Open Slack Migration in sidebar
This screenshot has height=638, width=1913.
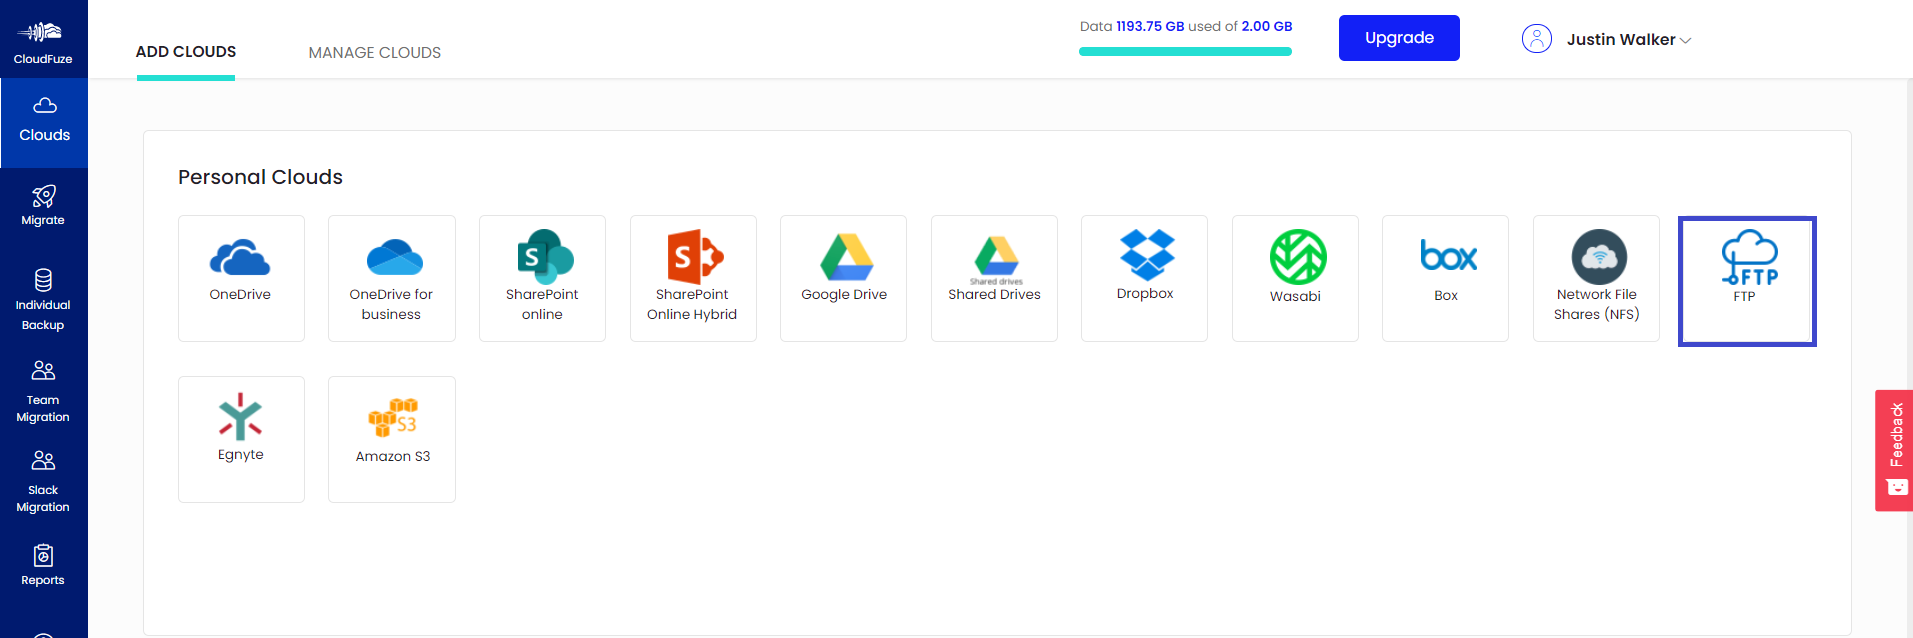(43, 481)
